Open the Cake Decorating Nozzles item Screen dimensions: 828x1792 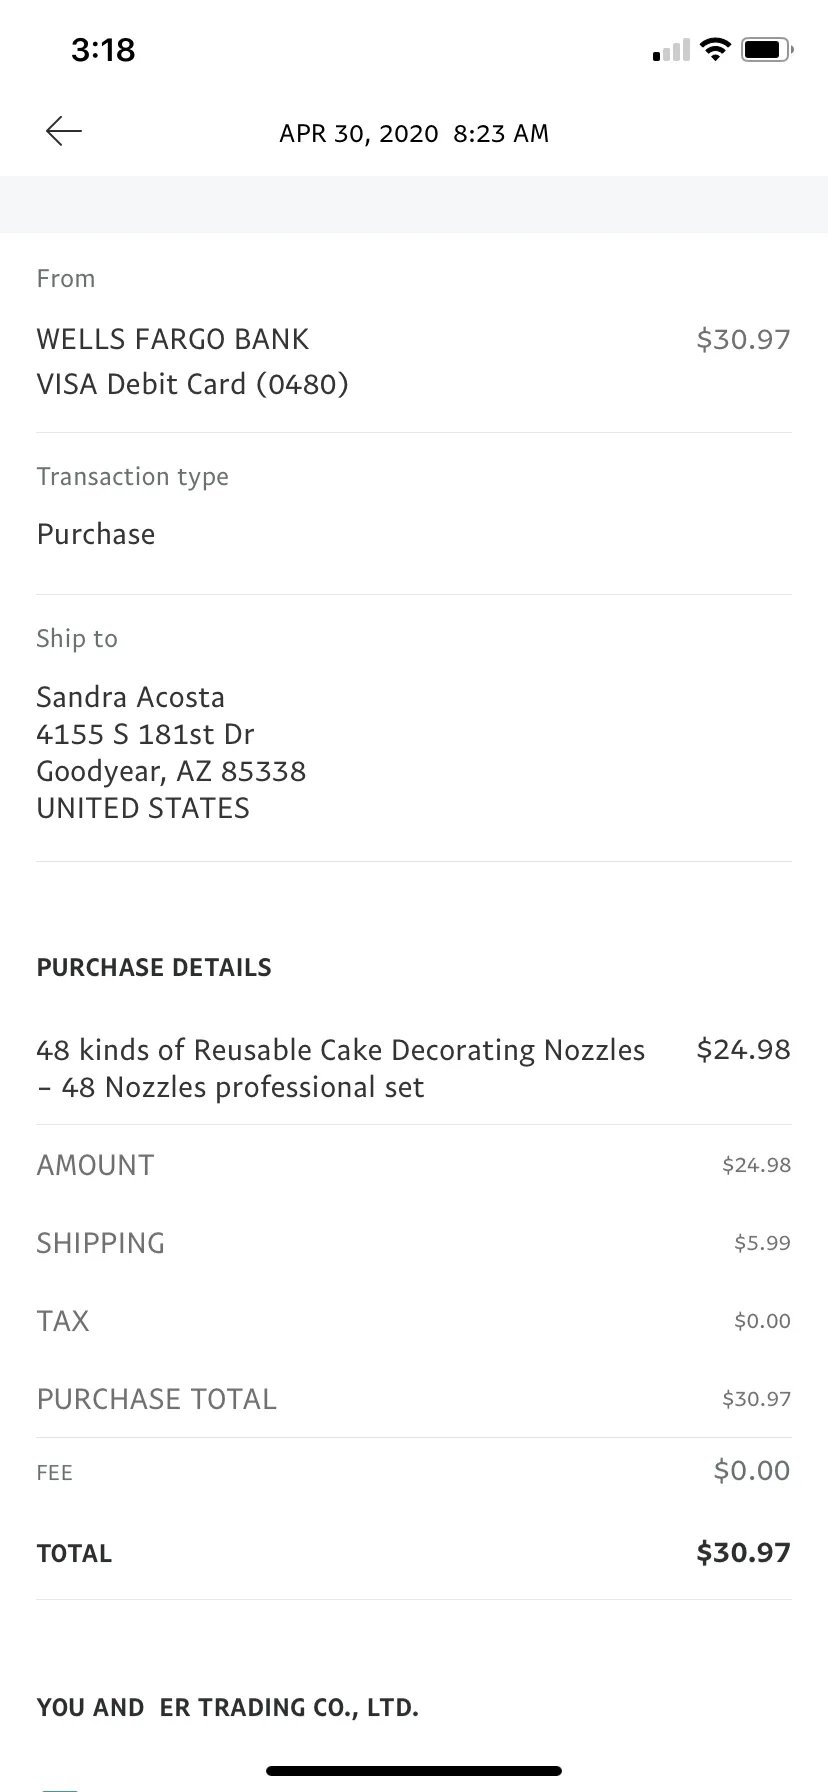tap(414, 1068)
